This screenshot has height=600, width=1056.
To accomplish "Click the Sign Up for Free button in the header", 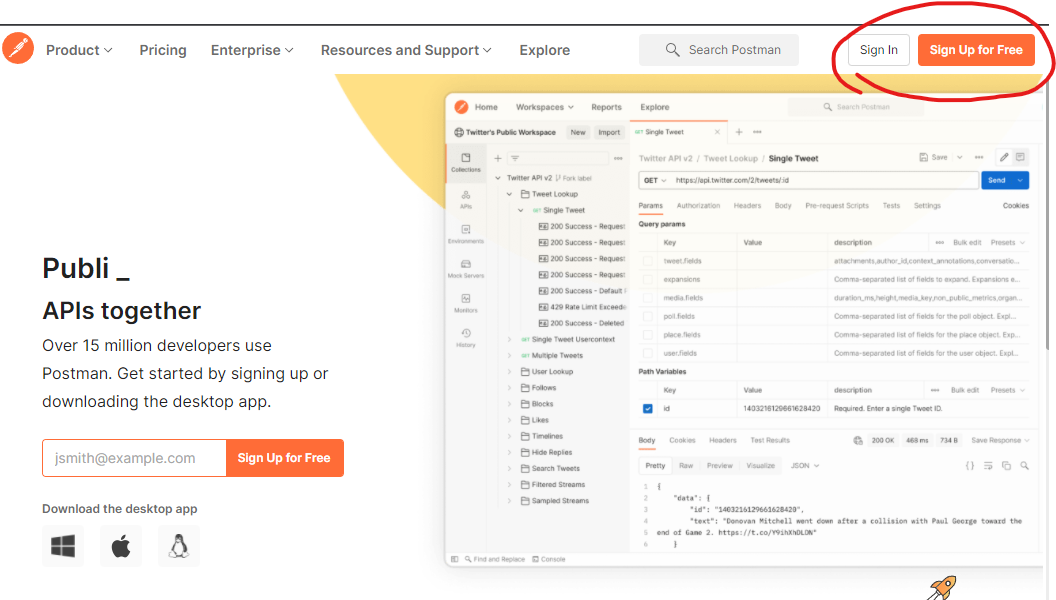I will click(x=976, y=50).
